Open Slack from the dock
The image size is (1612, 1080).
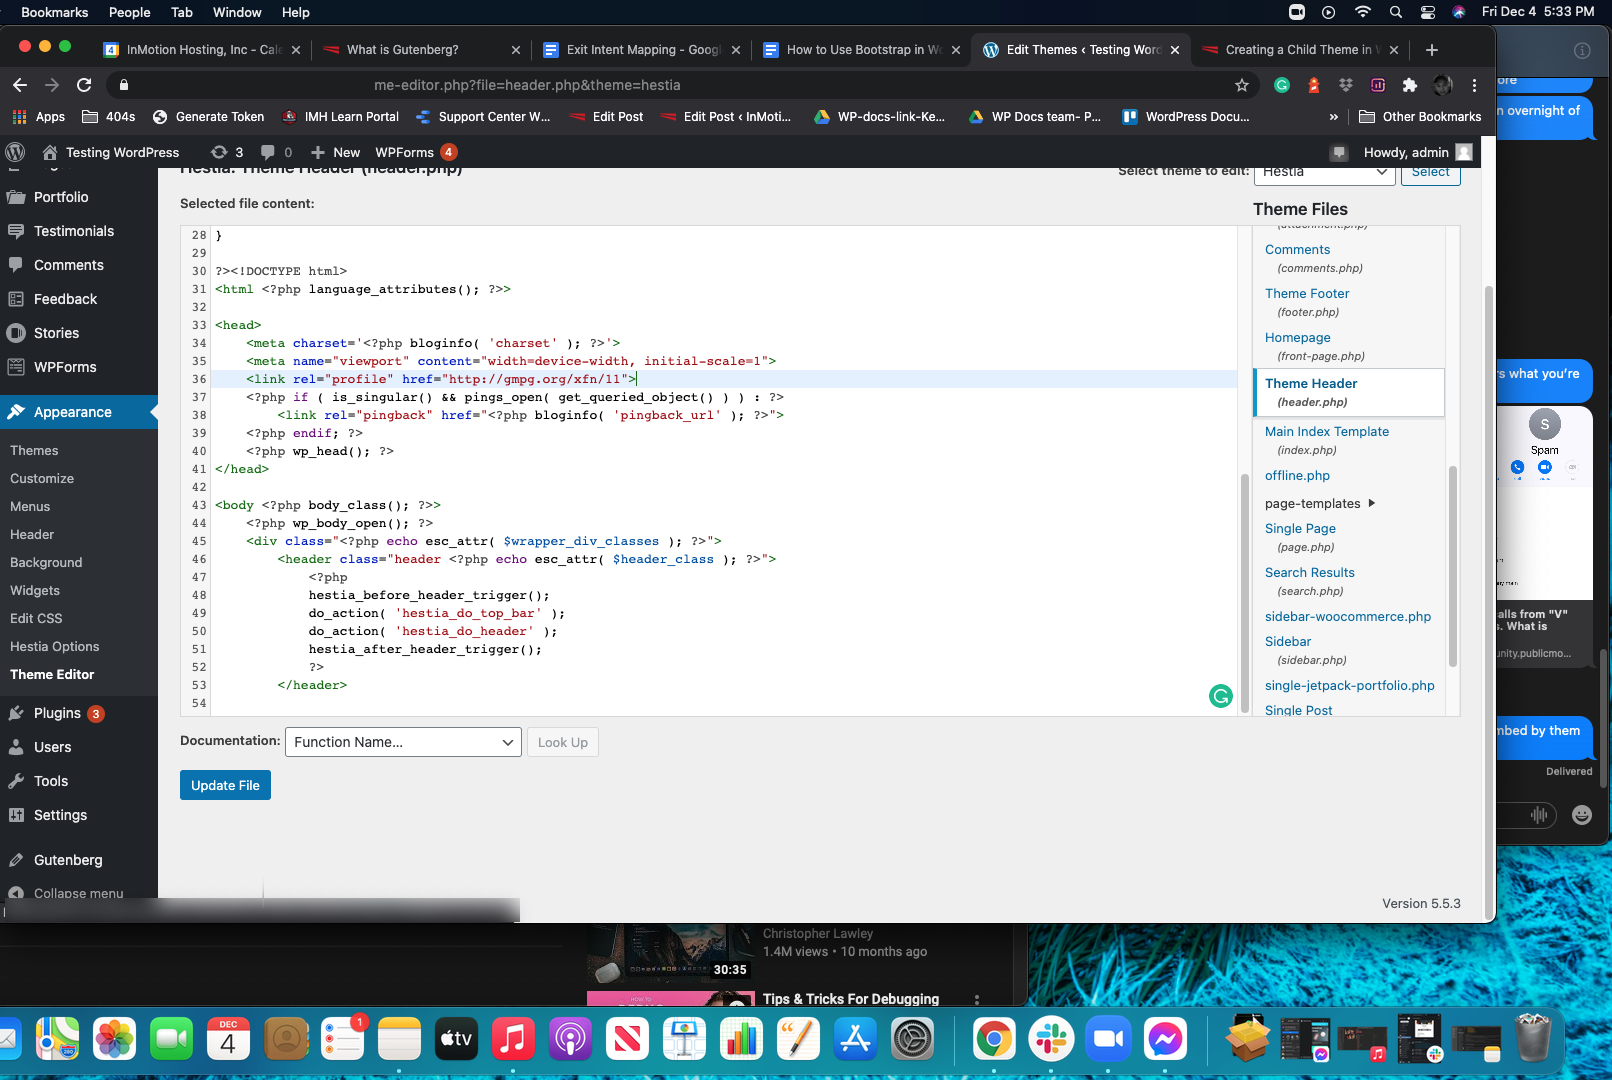pyautogui.click(x=1051, y=1040)
